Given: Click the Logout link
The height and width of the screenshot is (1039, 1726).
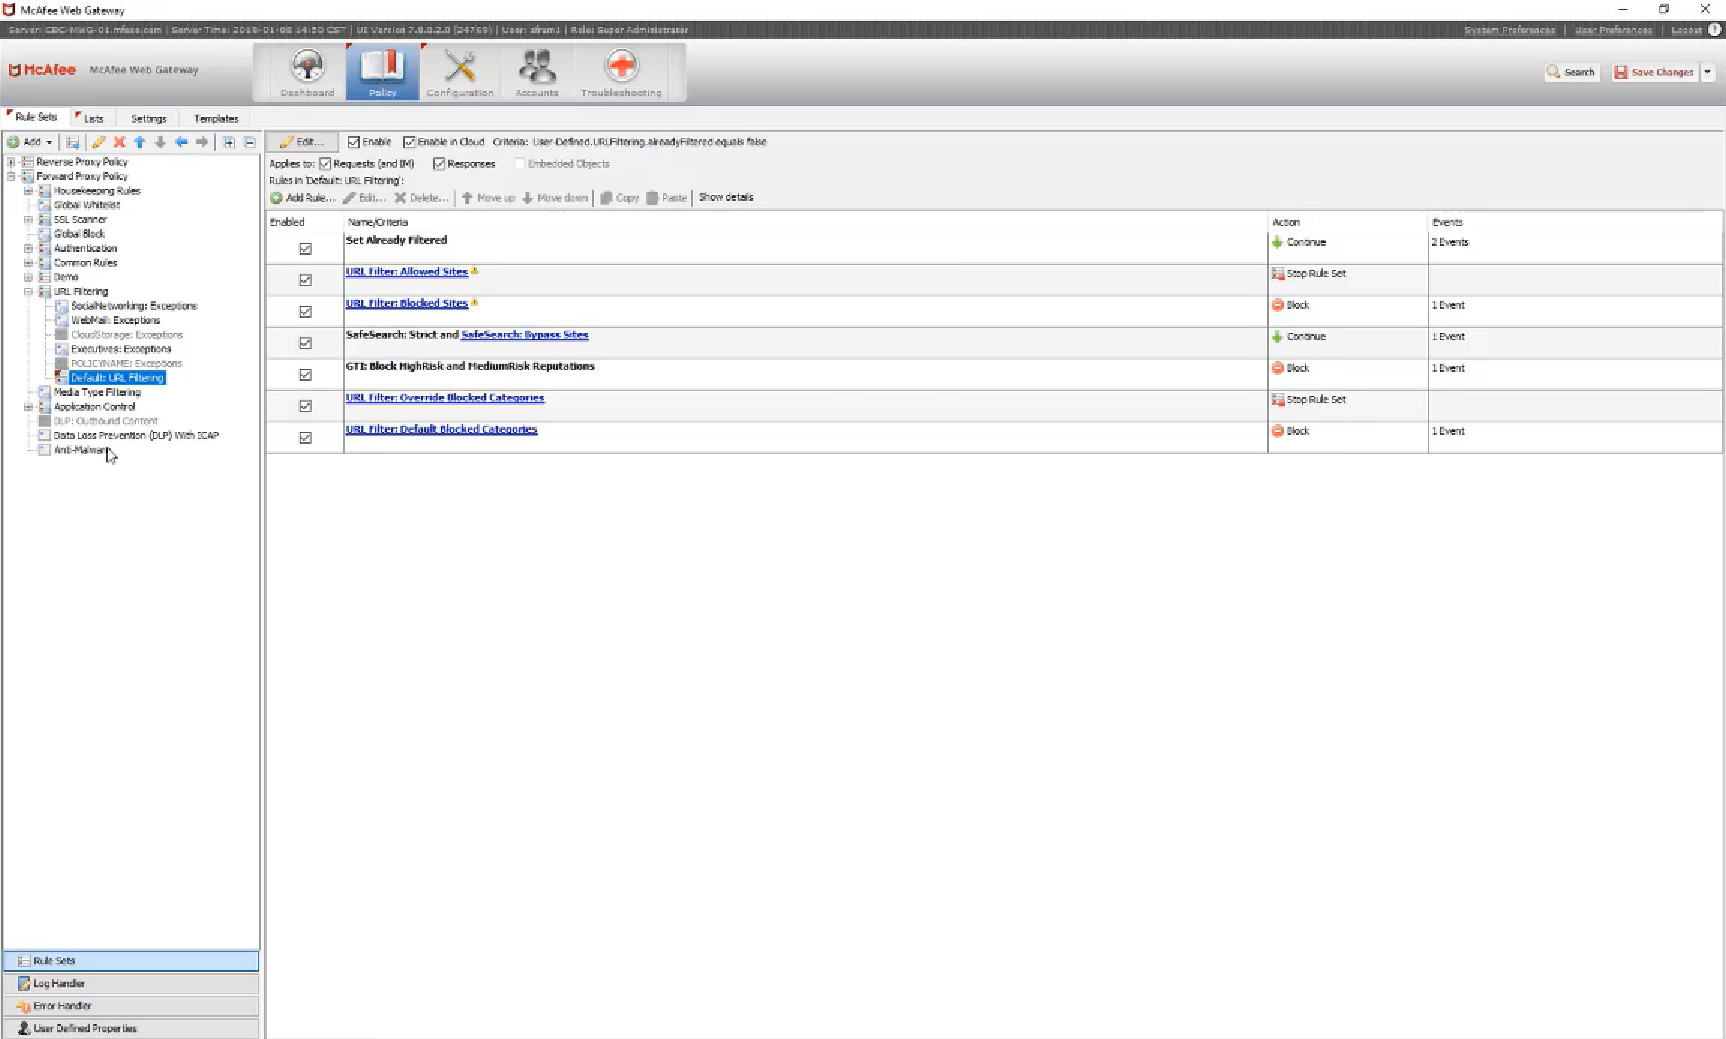Looking at the screenshot, I should (x=1686, y=30).
